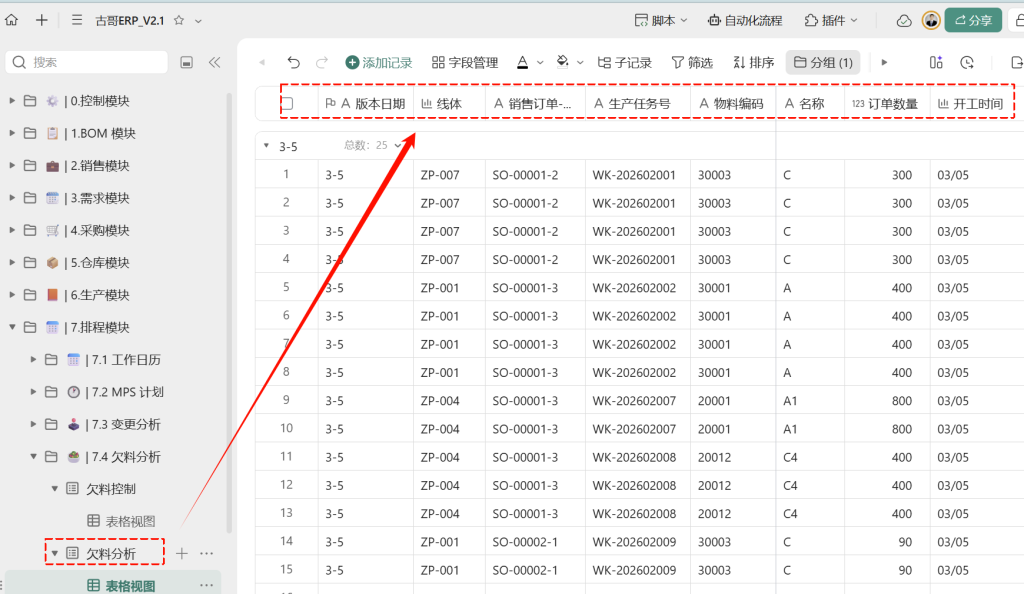Select 欠料控制 table
The image size is (1024, 594).
coord(111,489)
